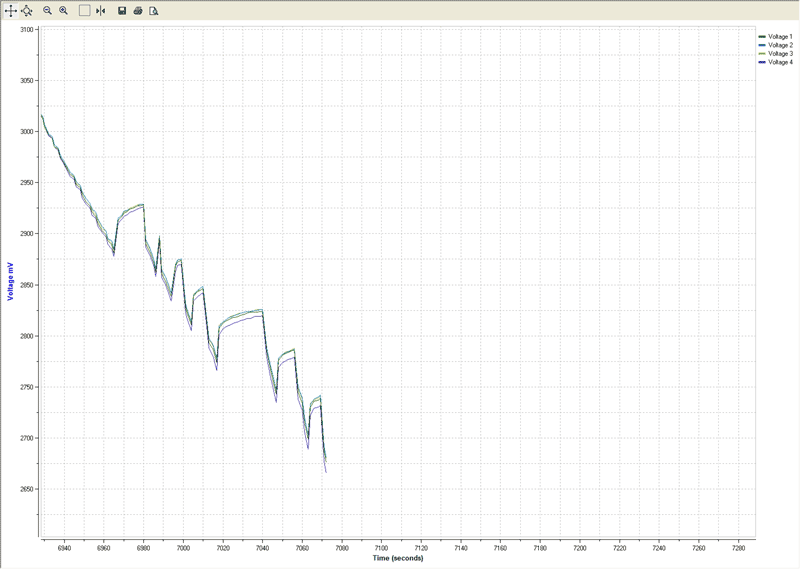The width and height of the screenshot is (800, 569).
Task: Select the 'Voltage 2' legend label
Action: coord(780,45)
